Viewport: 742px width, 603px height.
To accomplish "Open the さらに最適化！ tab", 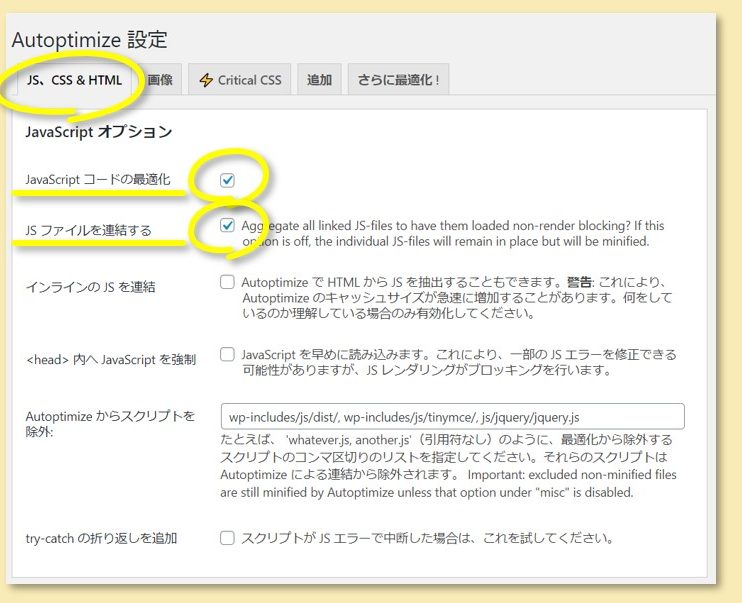I will (x=398, y=80).
